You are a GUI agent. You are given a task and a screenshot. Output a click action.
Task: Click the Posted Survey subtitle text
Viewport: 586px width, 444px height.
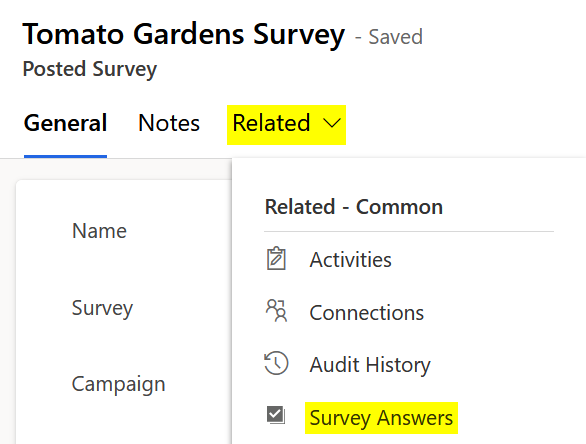(90, 69)
